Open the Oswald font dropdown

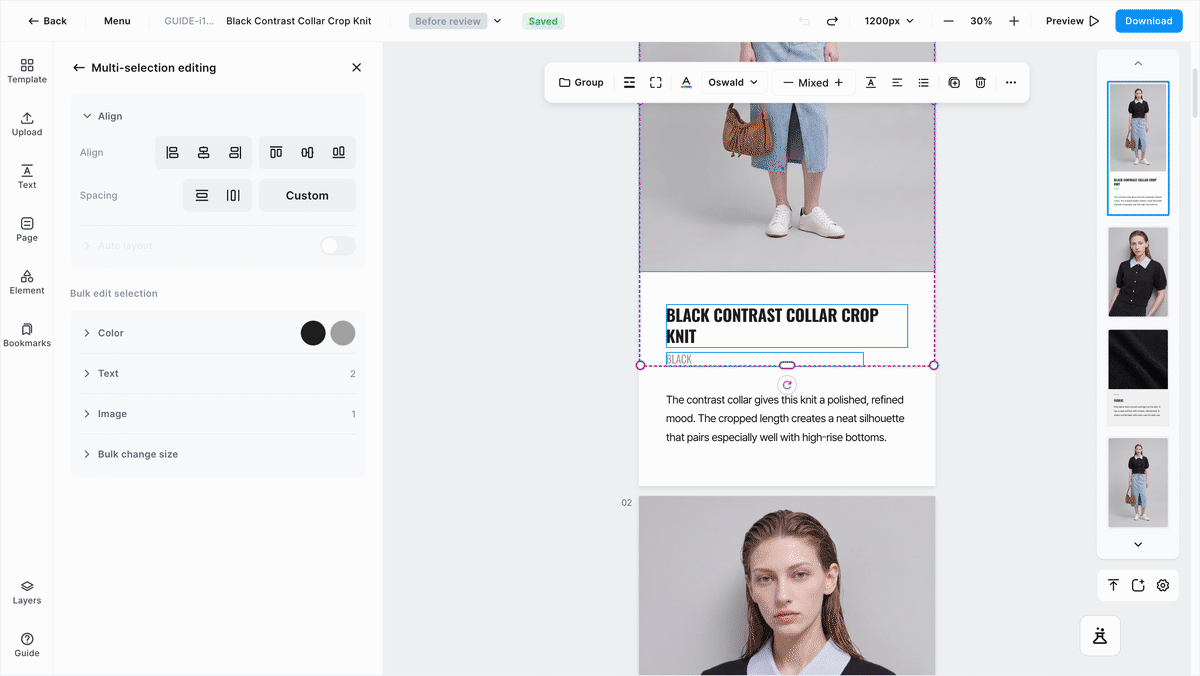coord(733,83)
